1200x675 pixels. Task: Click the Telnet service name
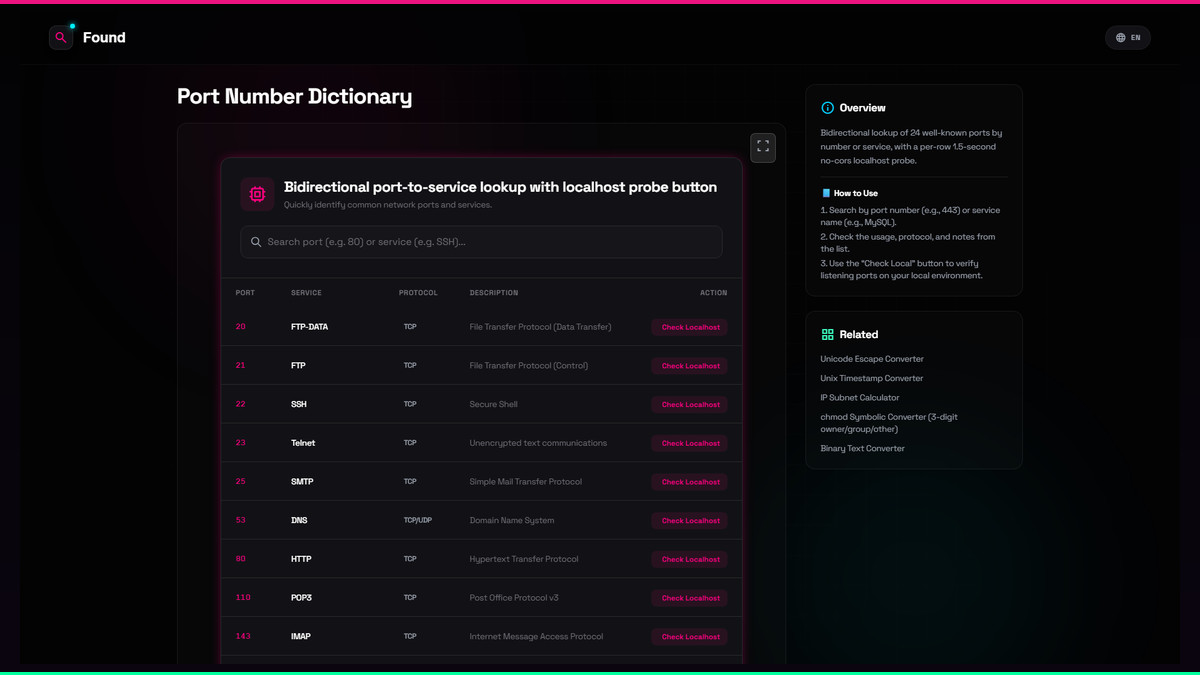(303, 443)
